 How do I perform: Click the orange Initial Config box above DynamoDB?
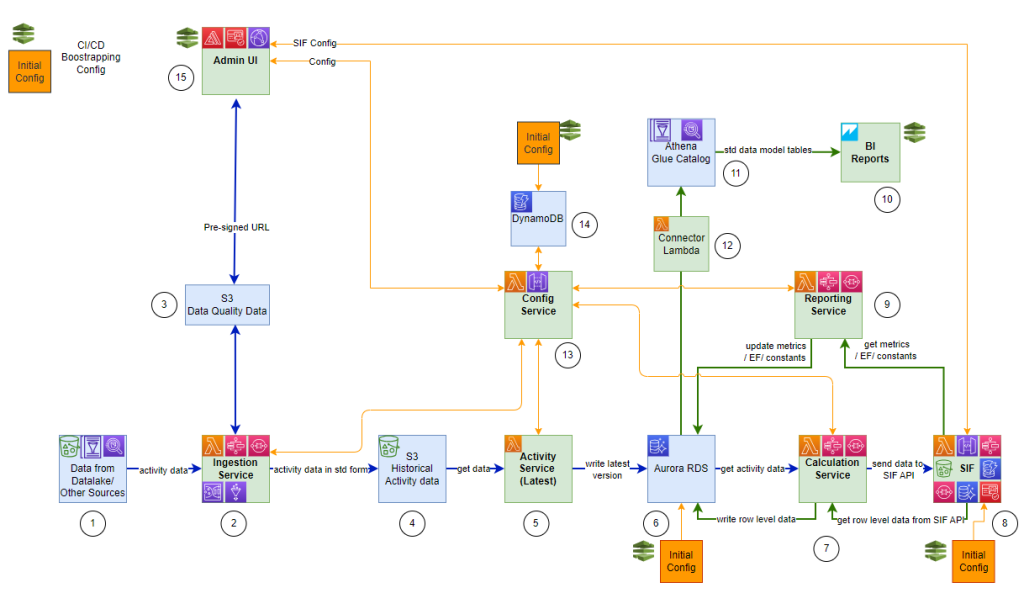(x=539, y=144)
